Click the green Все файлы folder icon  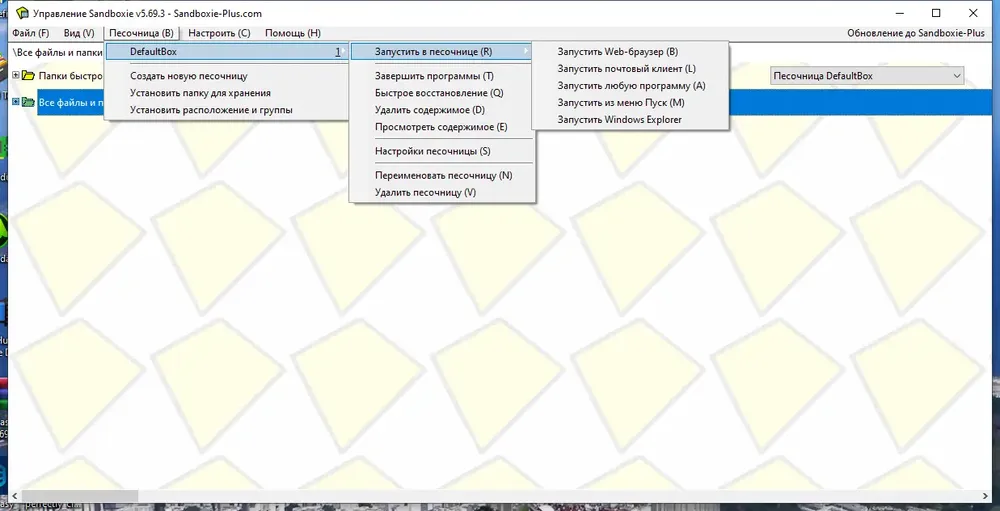(x=28, y=101)
